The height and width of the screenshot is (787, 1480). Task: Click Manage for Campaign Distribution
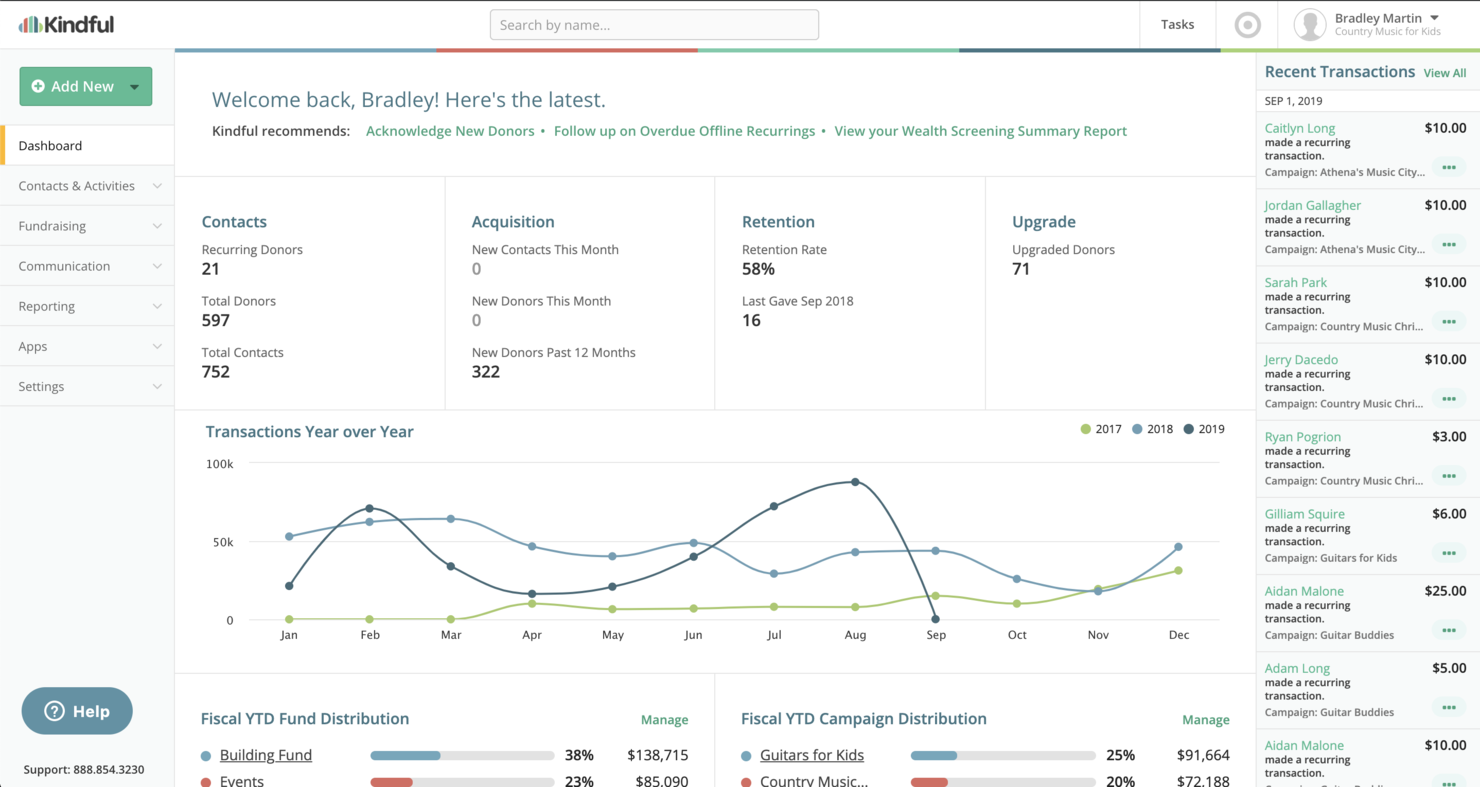point(1206,720)
